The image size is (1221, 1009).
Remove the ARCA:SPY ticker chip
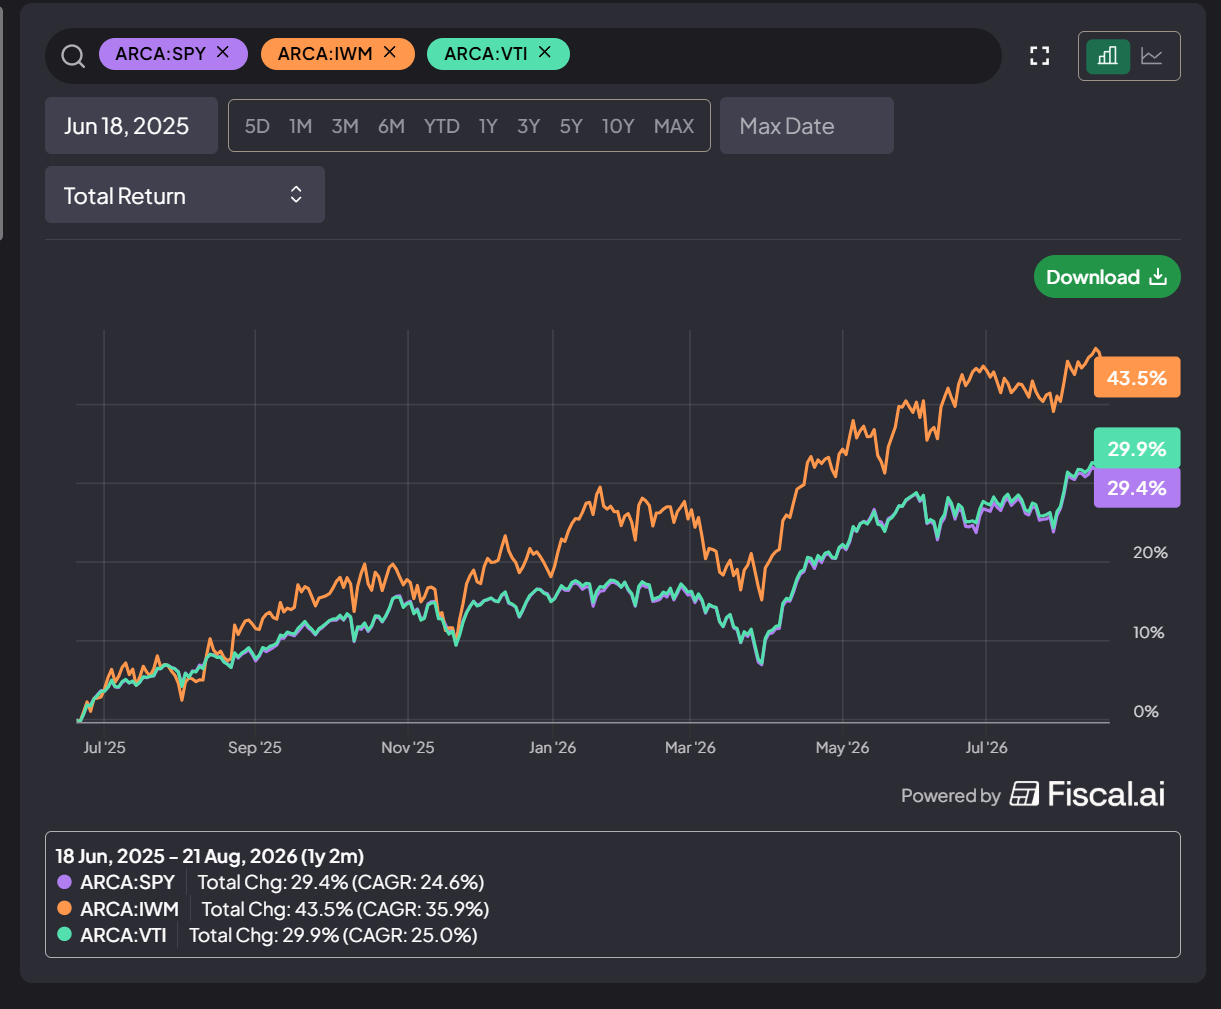tap(223, 52)
